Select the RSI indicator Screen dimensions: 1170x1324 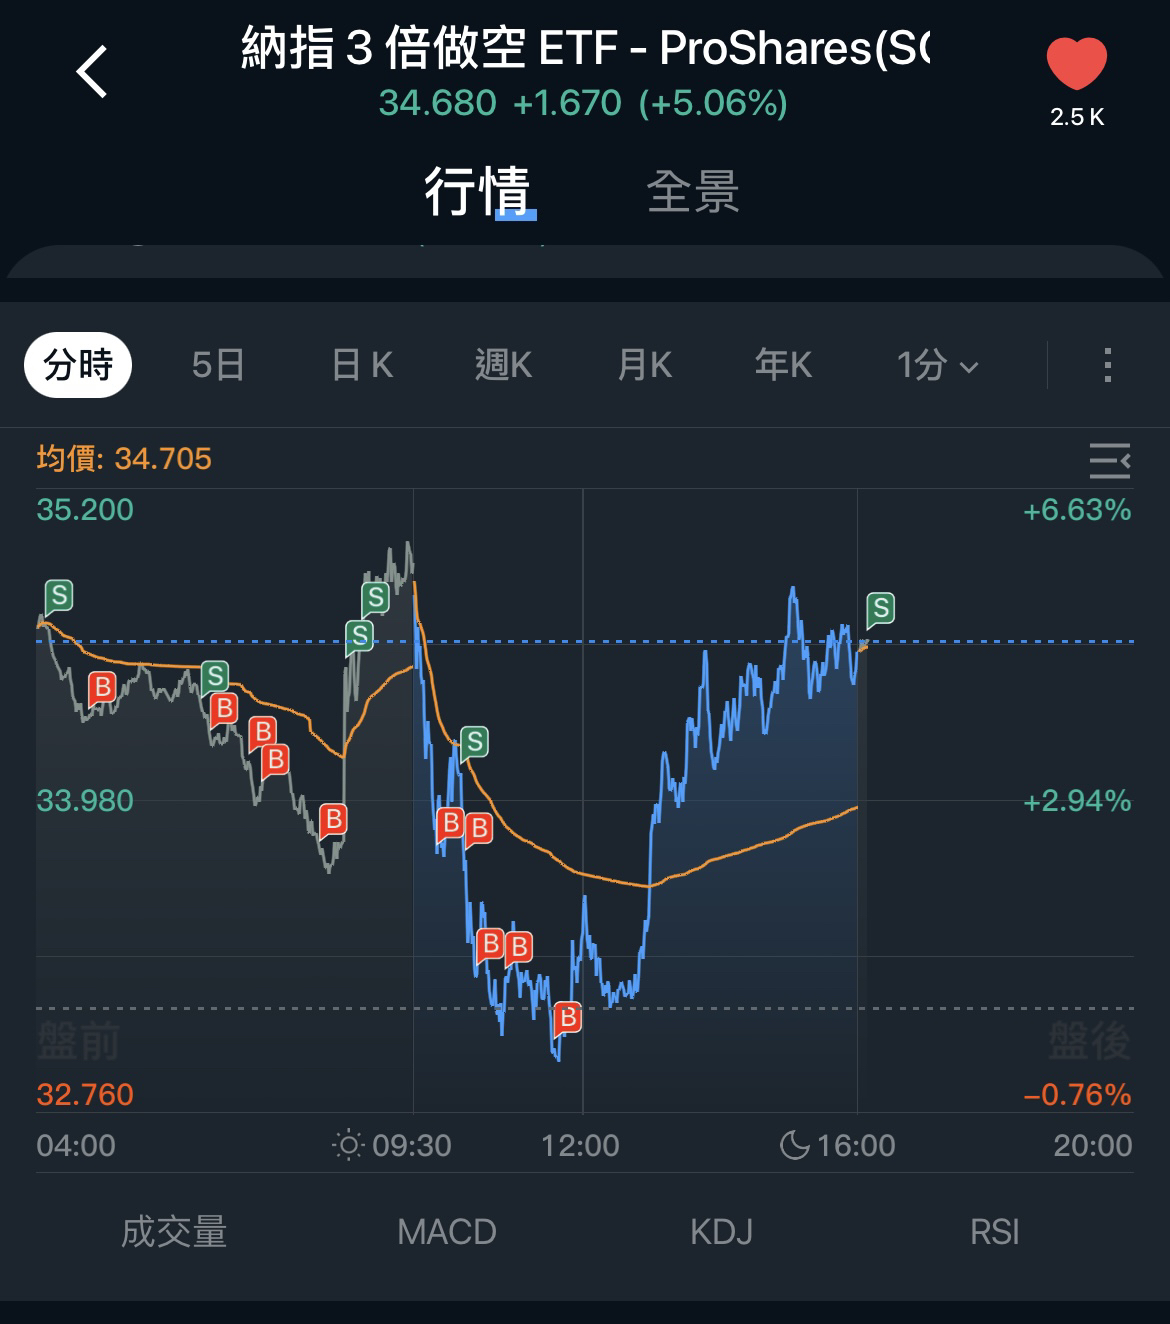coord(994,1232)
